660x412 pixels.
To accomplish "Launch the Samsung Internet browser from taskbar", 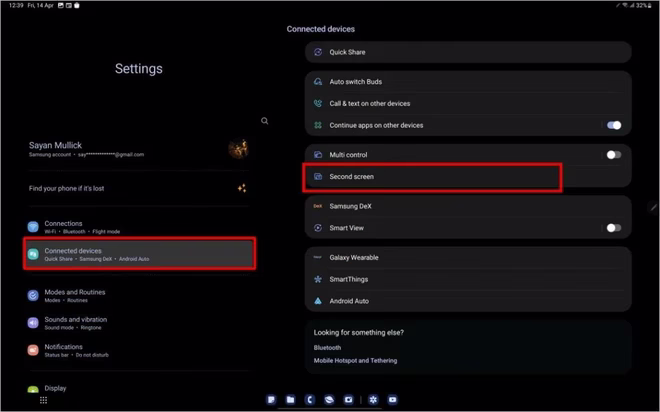I will 329,400.
